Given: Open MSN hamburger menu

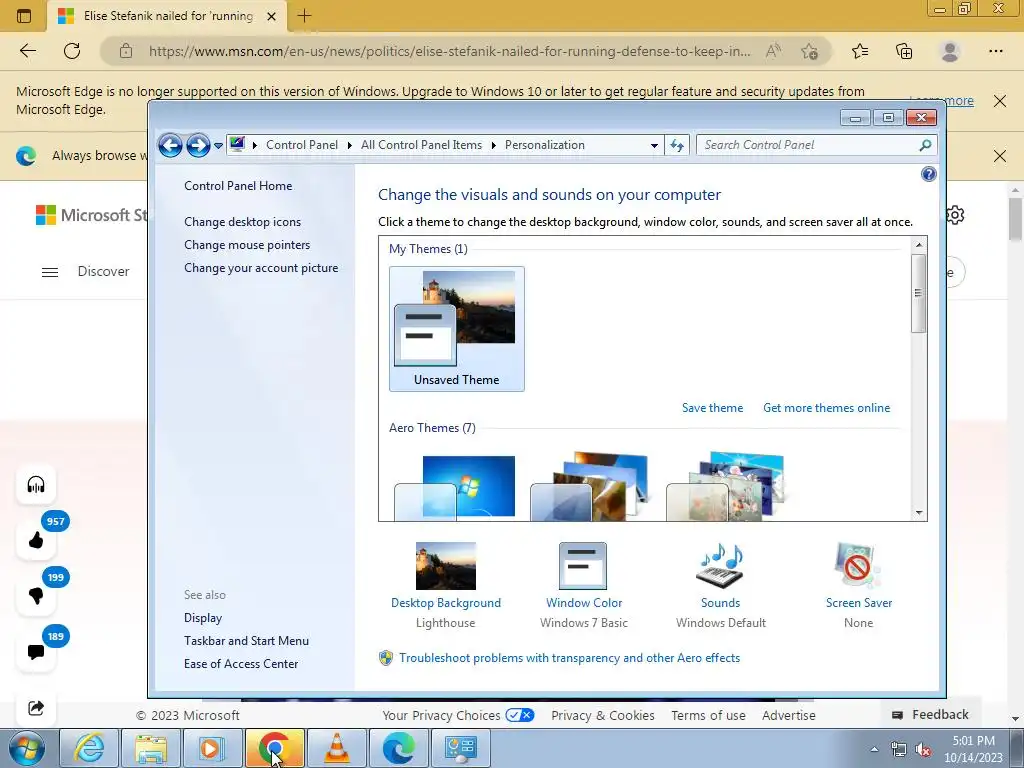Looking at the screenshot, I should click(50, 272).
